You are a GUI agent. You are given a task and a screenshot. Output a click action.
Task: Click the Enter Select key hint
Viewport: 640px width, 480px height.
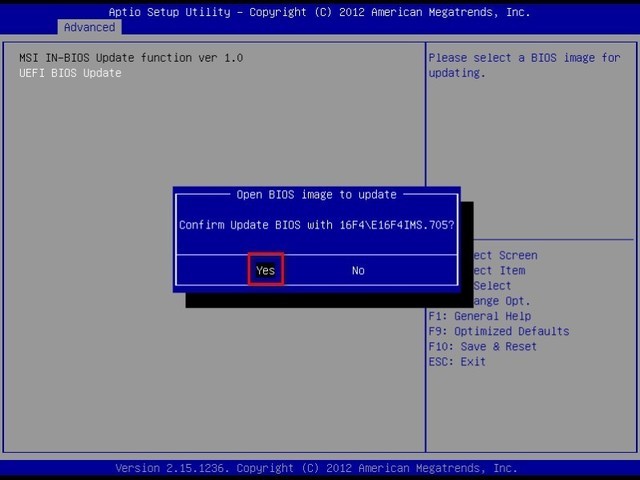point(490,286)
